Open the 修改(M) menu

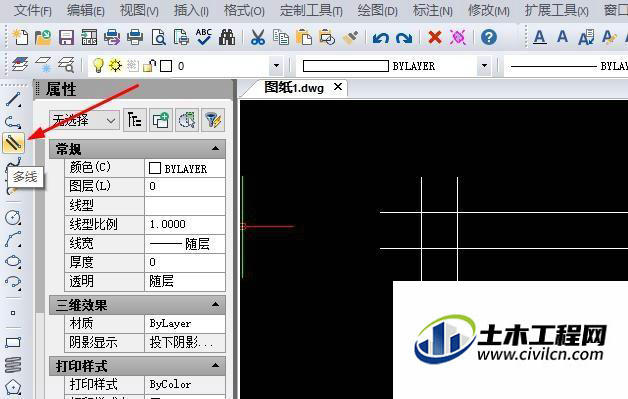tap(489, 10)
